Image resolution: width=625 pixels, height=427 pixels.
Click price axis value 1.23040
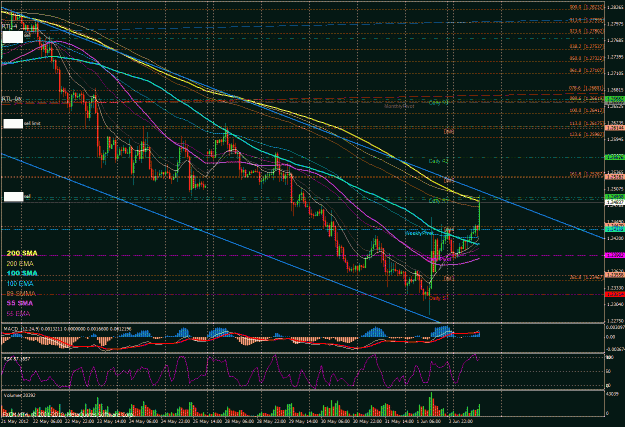tap(615, 304)
